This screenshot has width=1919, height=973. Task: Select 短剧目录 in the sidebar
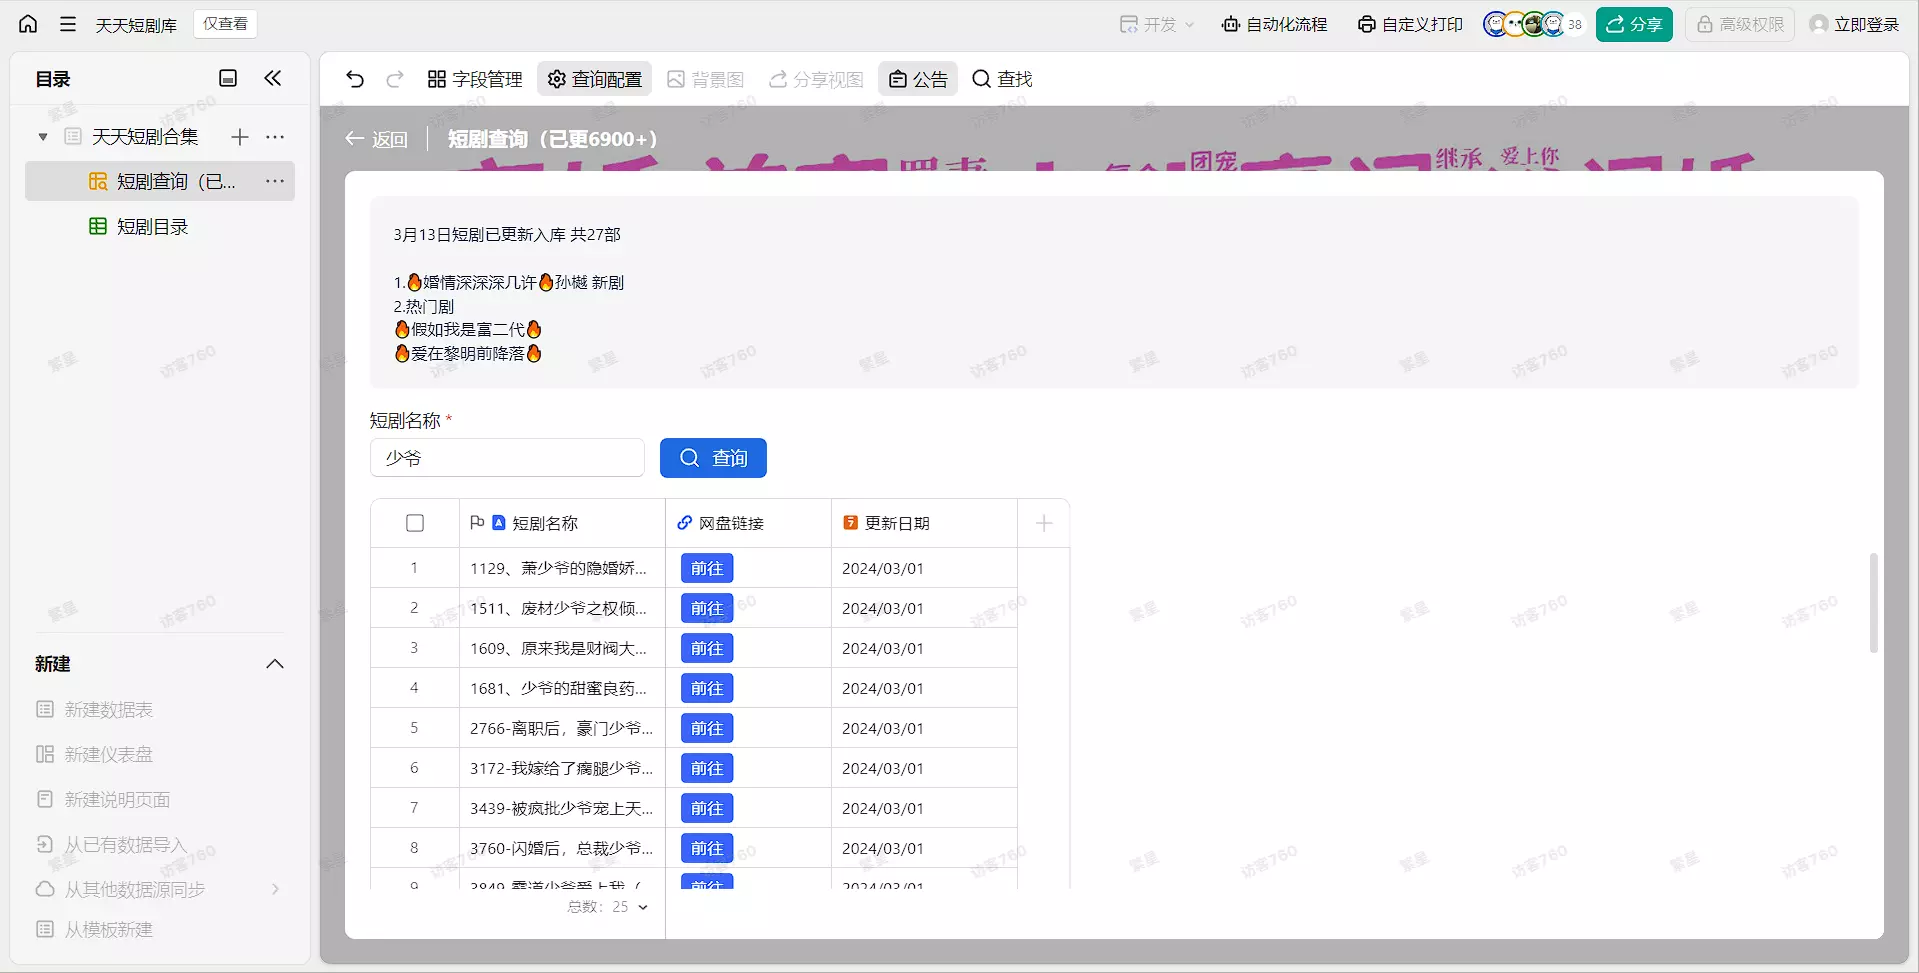pos(152,227)
